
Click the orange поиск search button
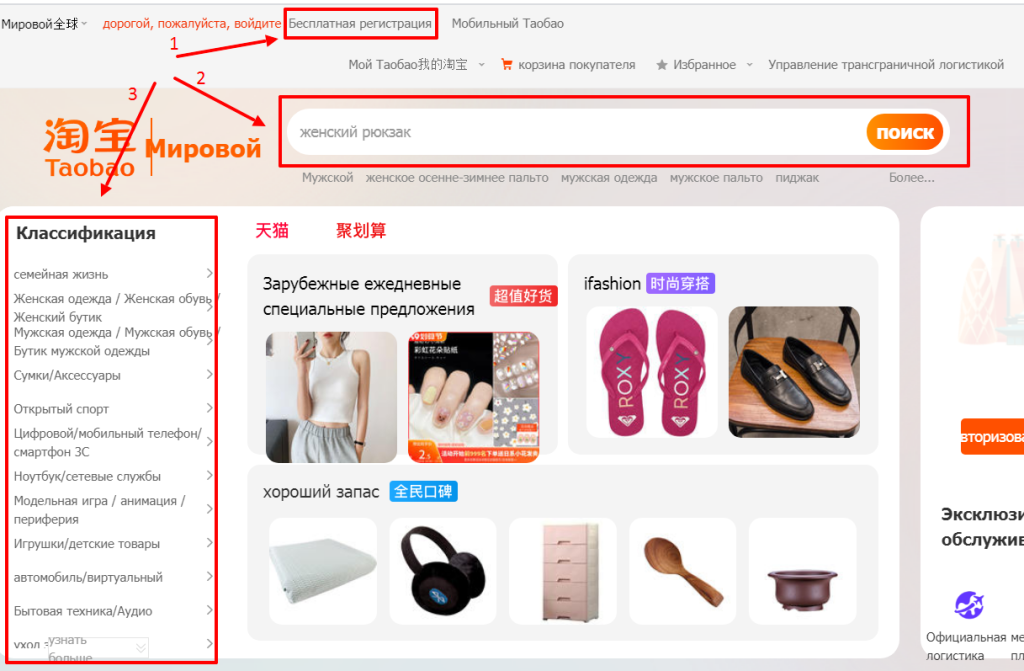coord(904,133)
